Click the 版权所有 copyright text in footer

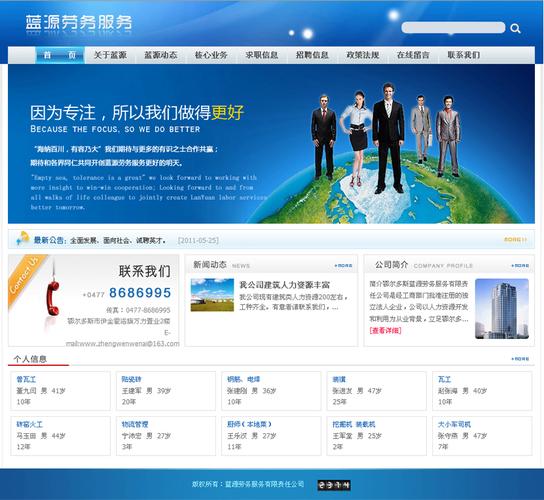[248, 484]
